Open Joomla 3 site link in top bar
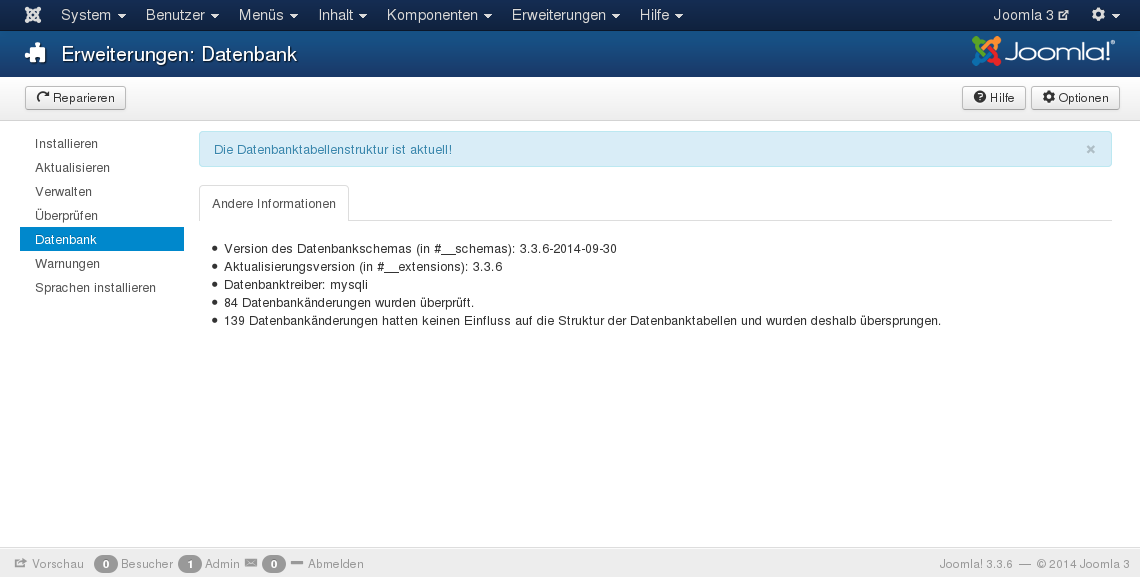Image resolution: width=1140 pixels, height=577 pixels. [x=1030, y=15]
